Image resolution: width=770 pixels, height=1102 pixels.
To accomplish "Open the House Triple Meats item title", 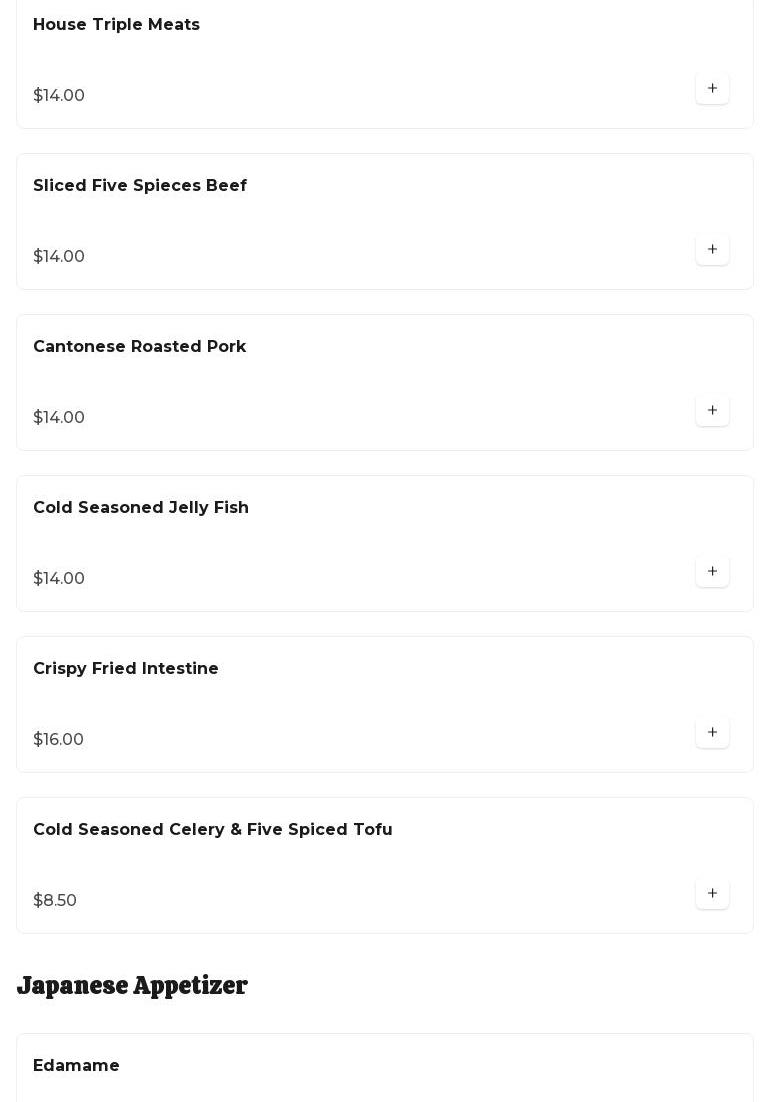I will click(x=116, y=25).
